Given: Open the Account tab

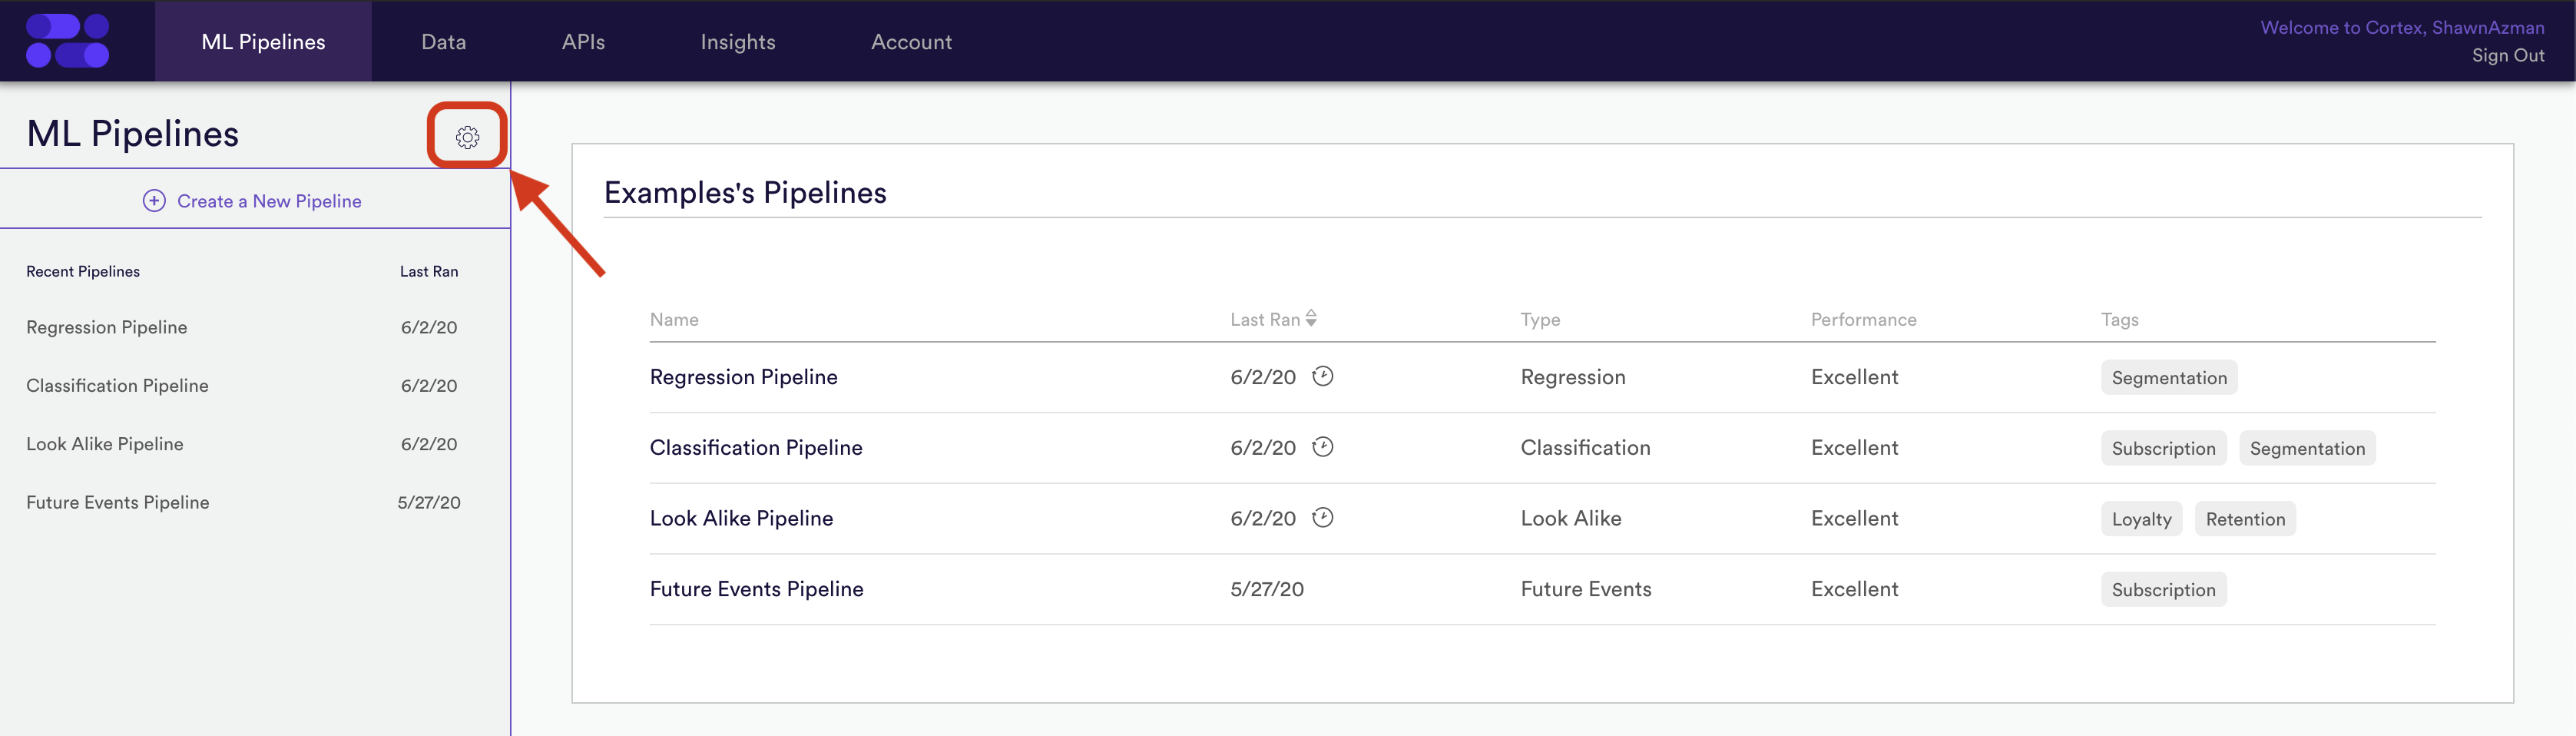Looking at the screenshot, I should click(x=911, y=41).
